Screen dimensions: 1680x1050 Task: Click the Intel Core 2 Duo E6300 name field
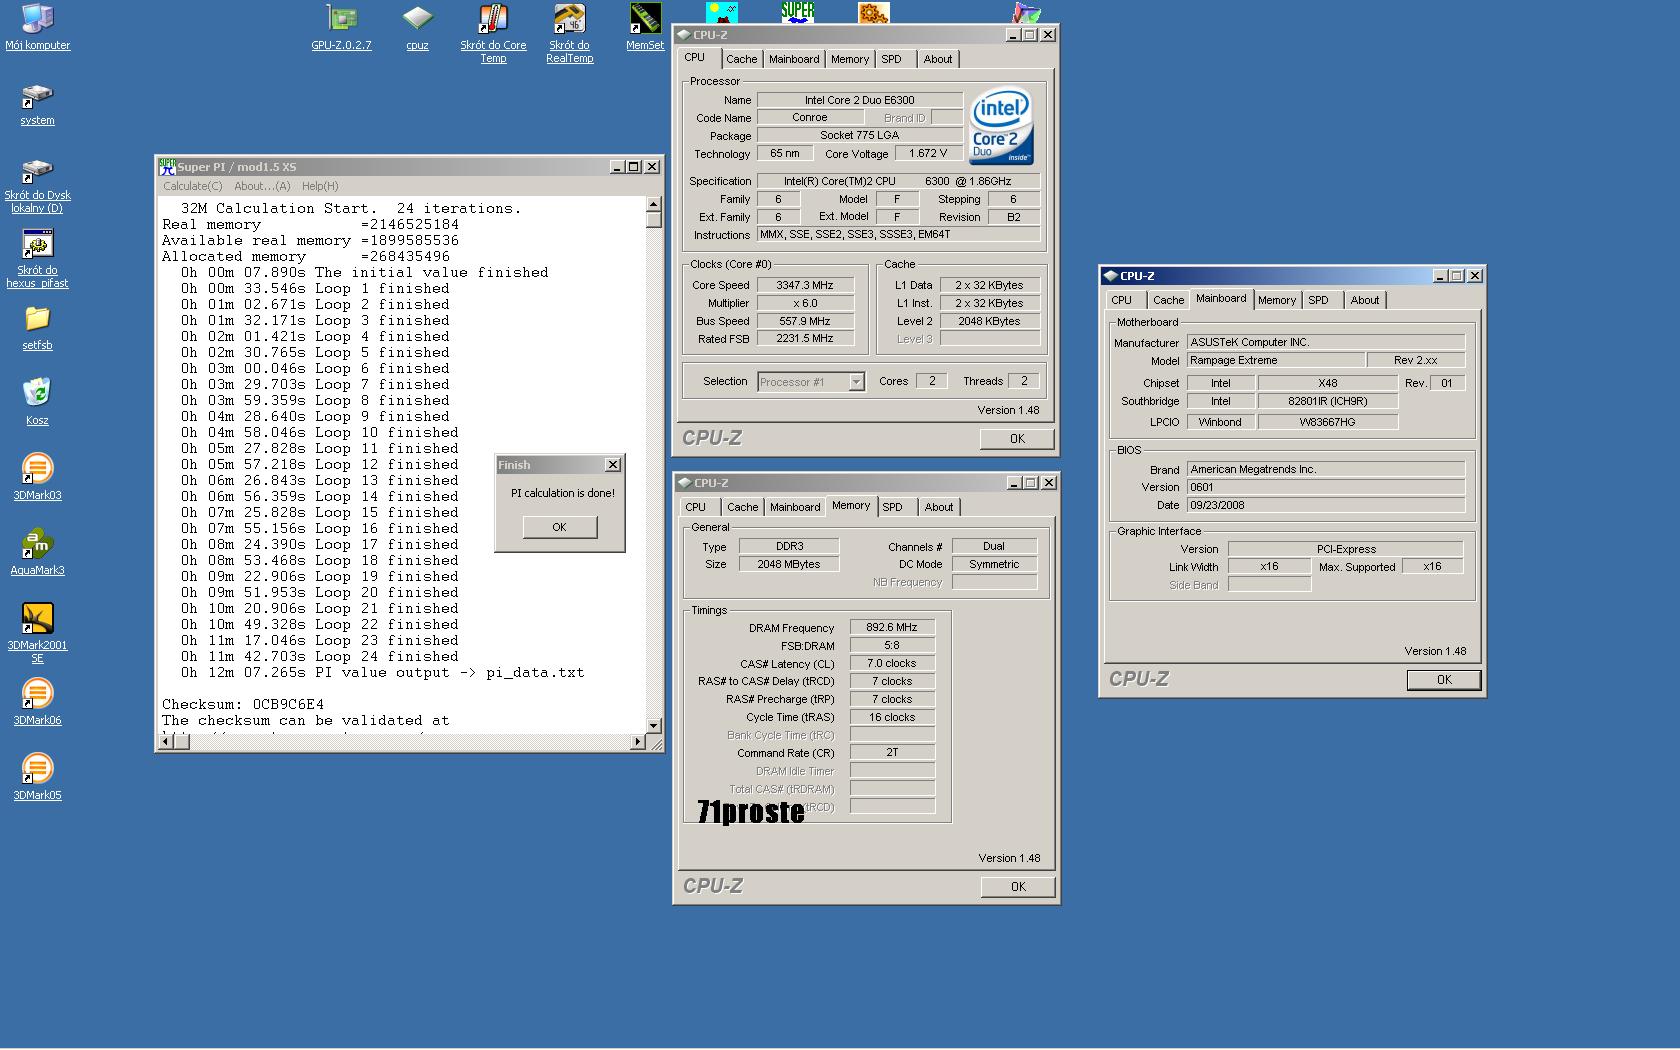pyautogui.click(x=860, y=100)
